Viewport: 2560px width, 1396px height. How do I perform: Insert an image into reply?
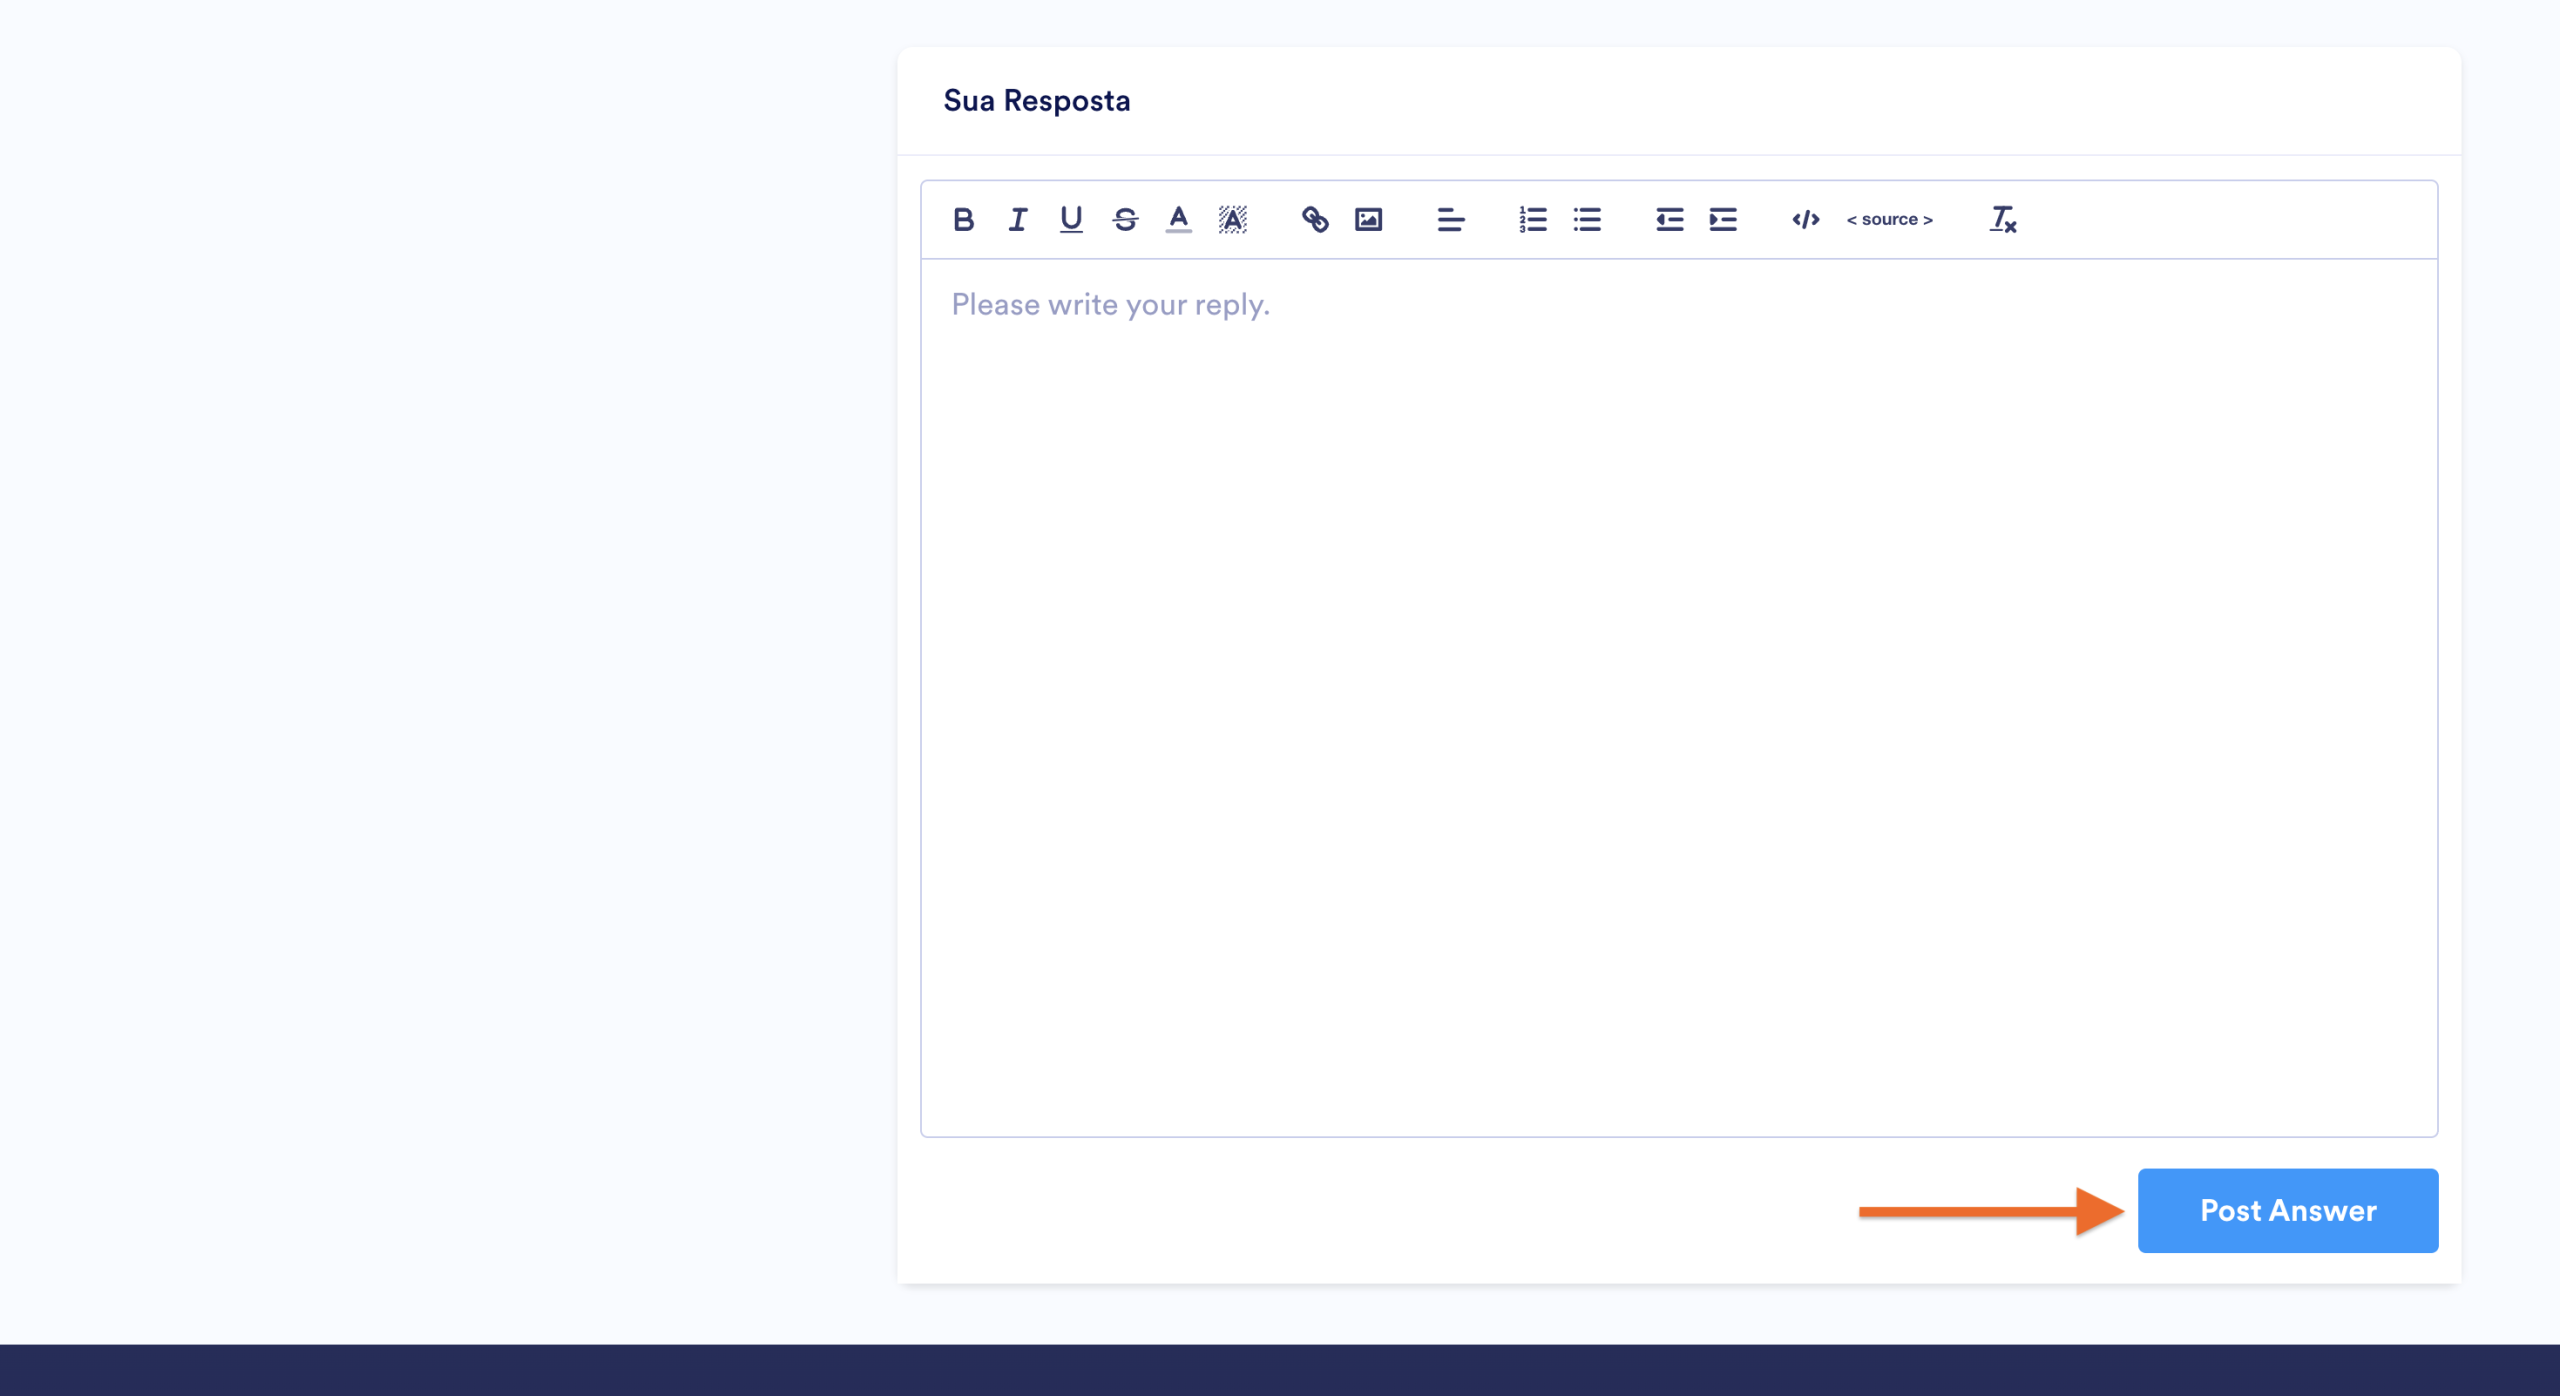[1368, 219]
